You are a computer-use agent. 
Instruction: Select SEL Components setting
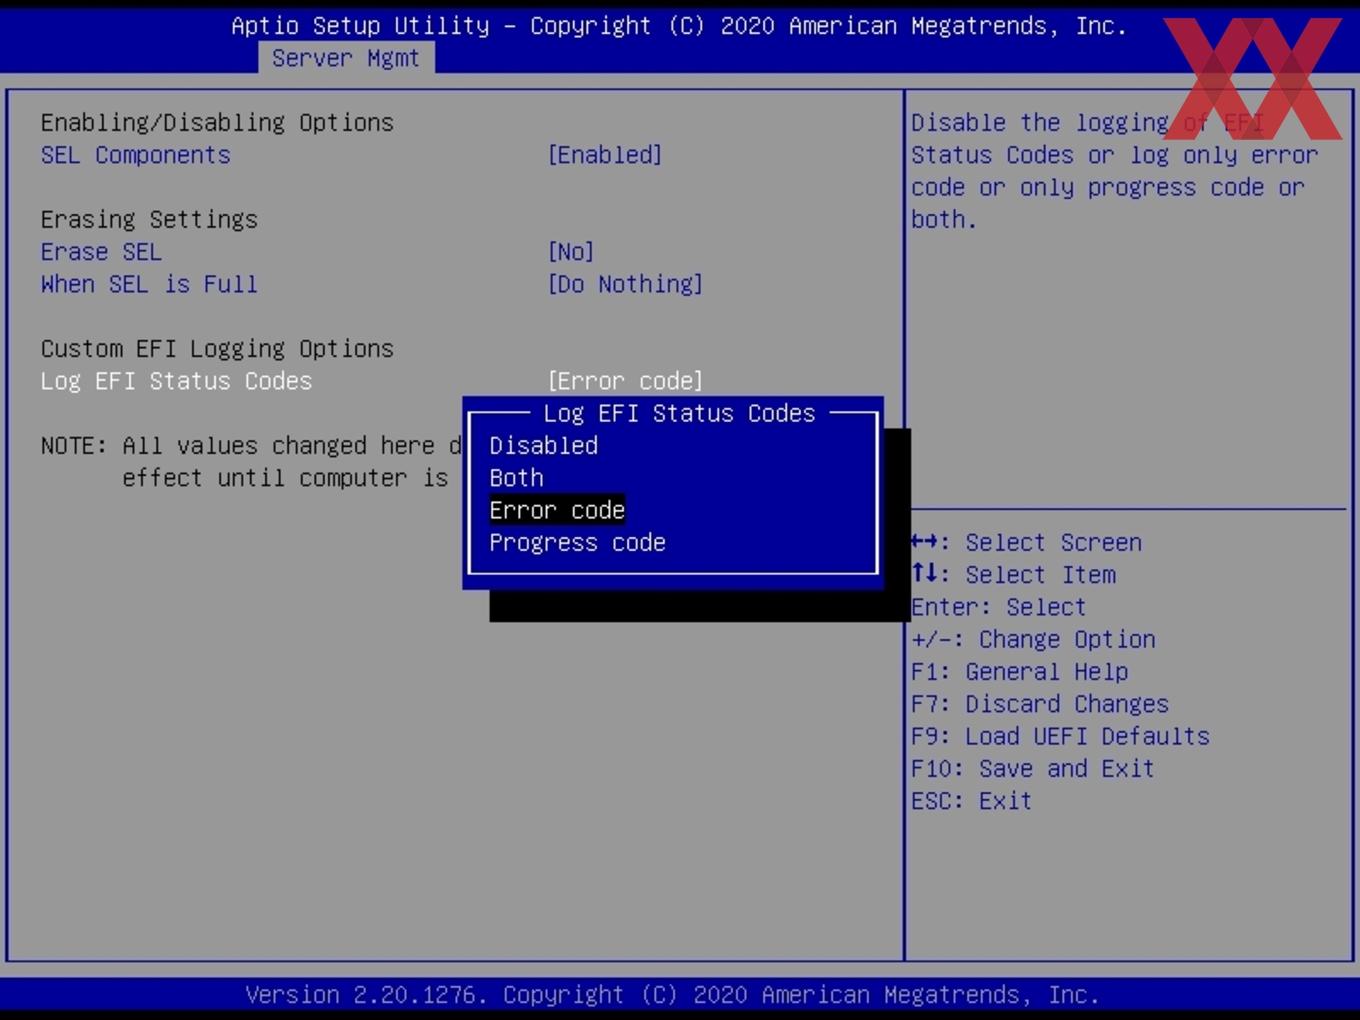136,155
